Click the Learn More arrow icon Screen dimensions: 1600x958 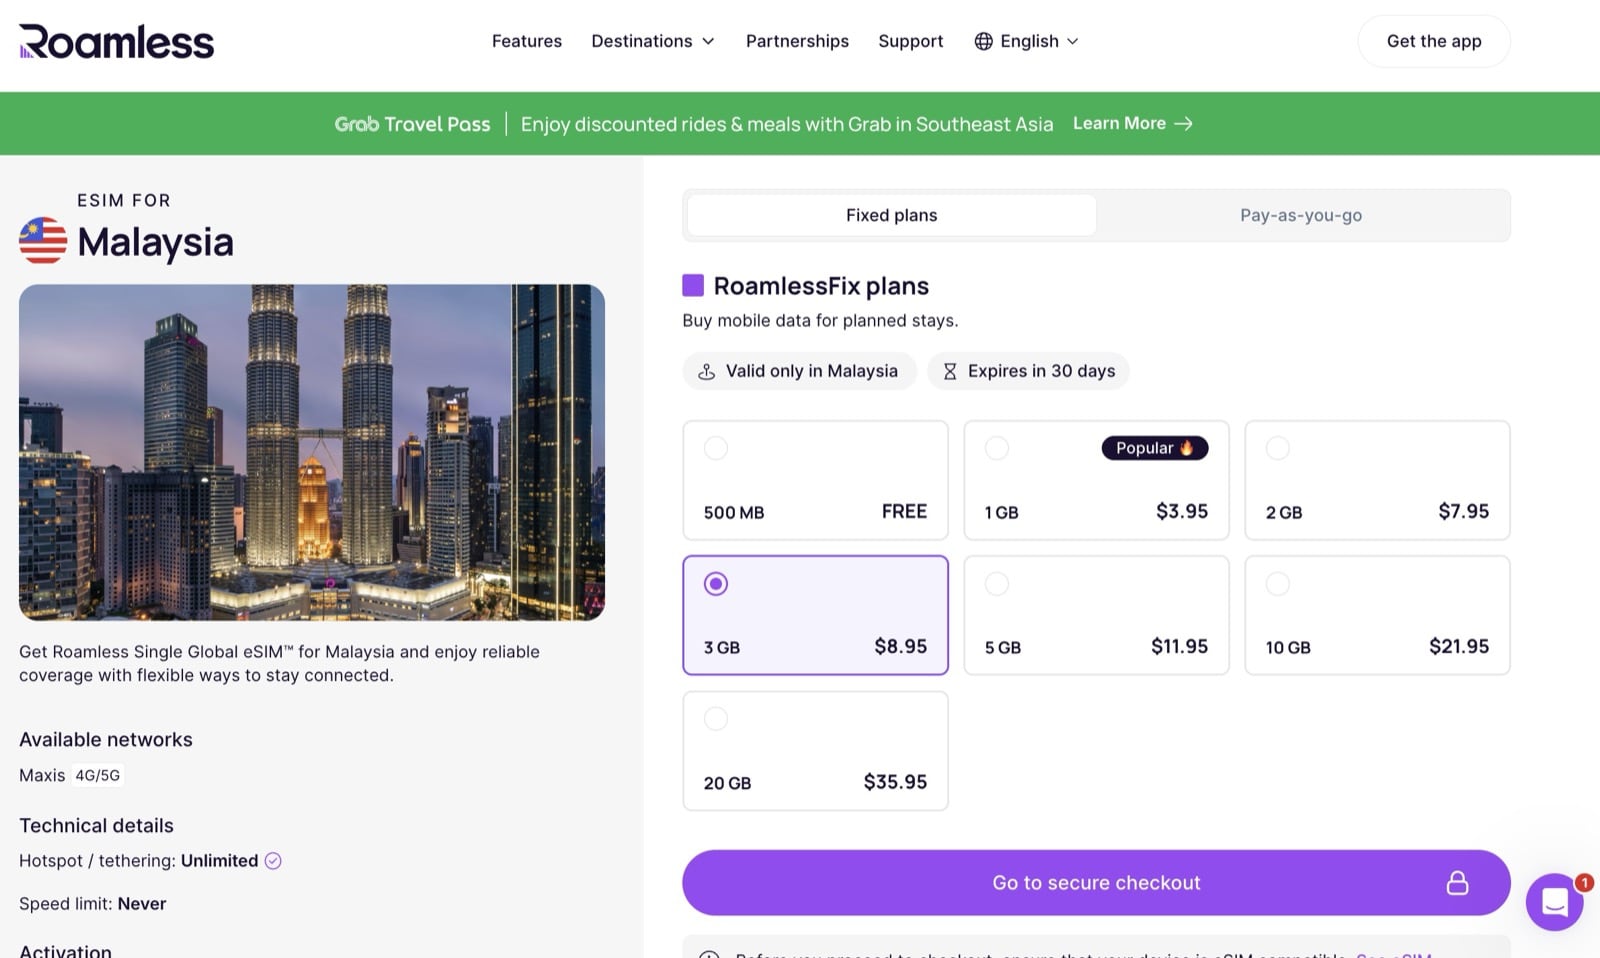tap(1184, 123)
